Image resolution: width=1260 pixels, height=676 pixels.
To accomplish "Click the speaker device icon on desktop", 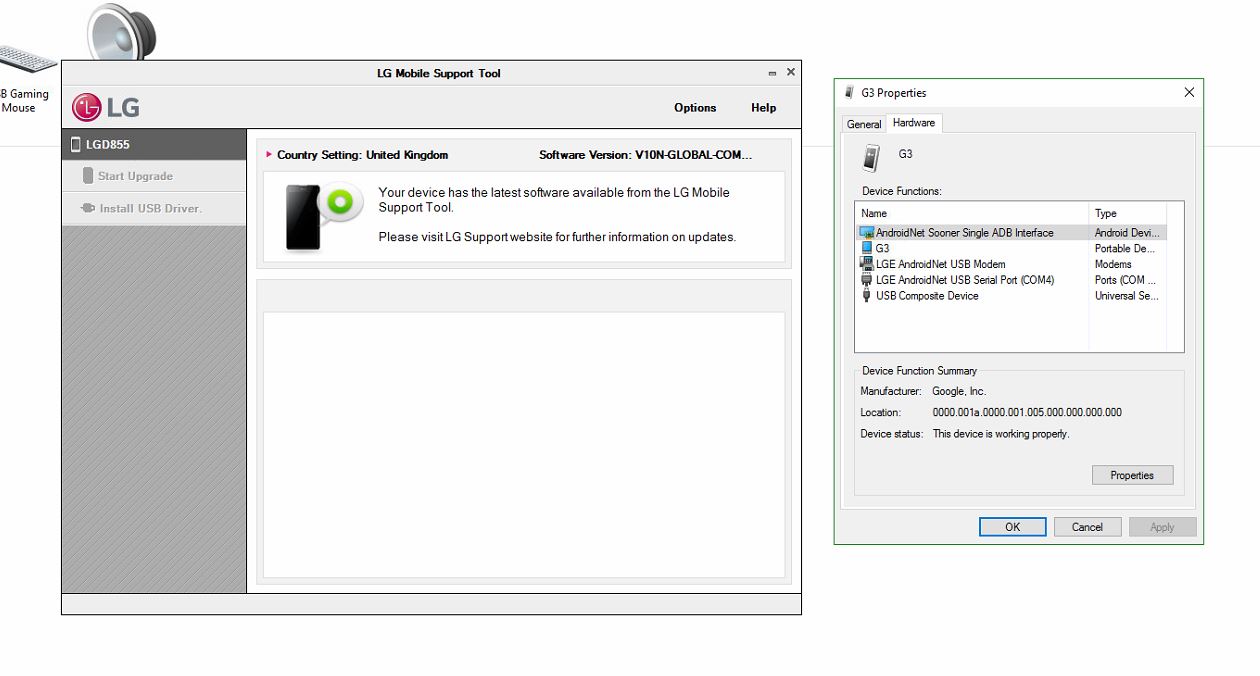I will (120, 32).
